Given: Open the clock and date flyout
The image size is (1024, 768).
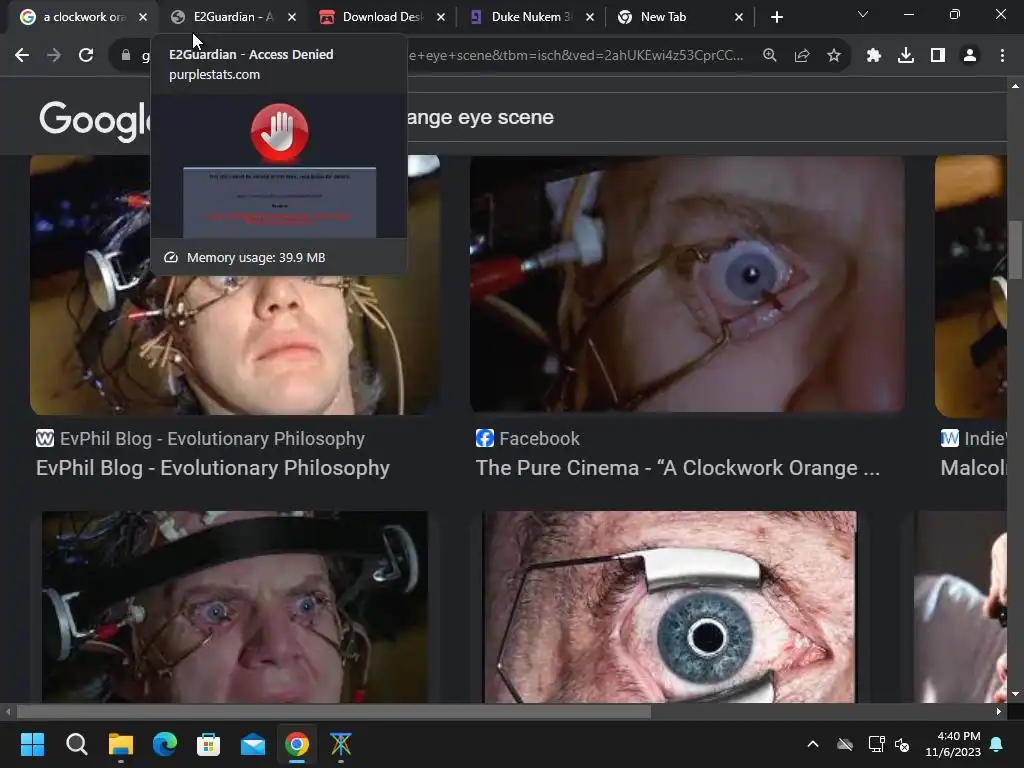Looking at the screenshot, I should (952, 744).
